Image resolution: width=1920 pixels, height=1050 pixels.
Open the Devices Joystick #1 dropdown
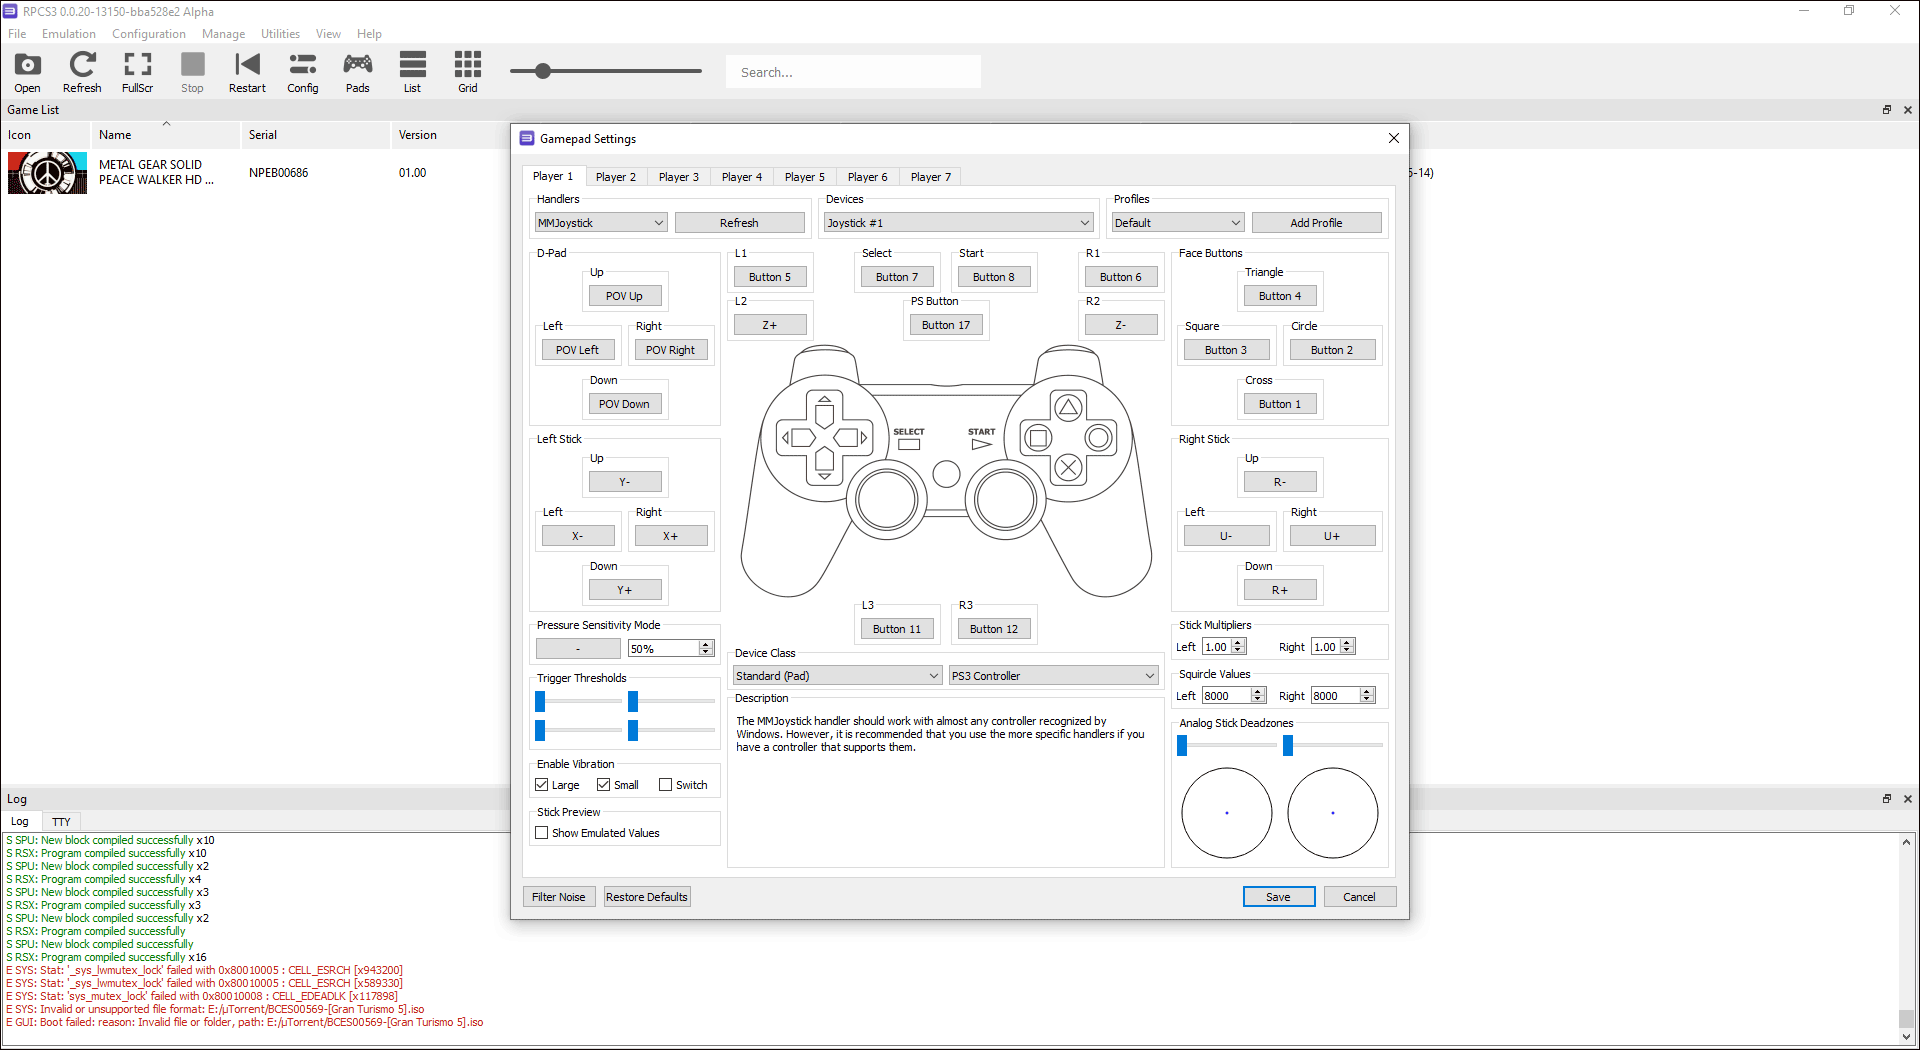[x=958, y=223]
